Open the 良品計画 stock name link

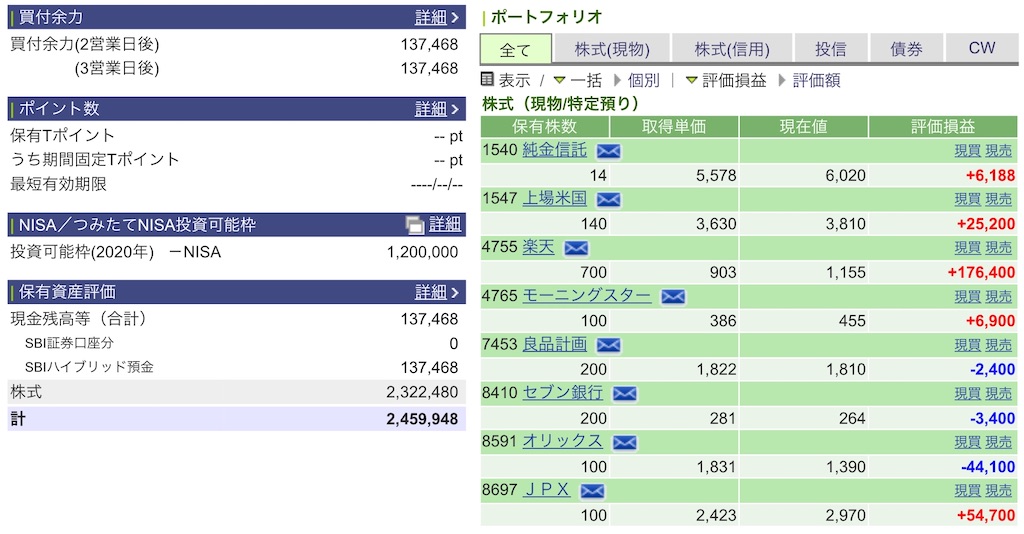(554, 344)
